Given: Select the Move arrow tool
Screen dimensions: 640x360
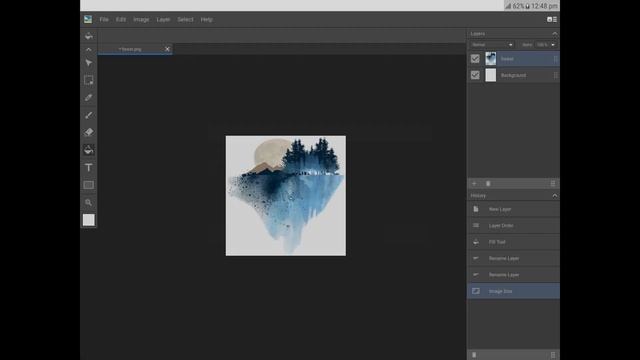Looking at the screenshot, I should [89, 63].
